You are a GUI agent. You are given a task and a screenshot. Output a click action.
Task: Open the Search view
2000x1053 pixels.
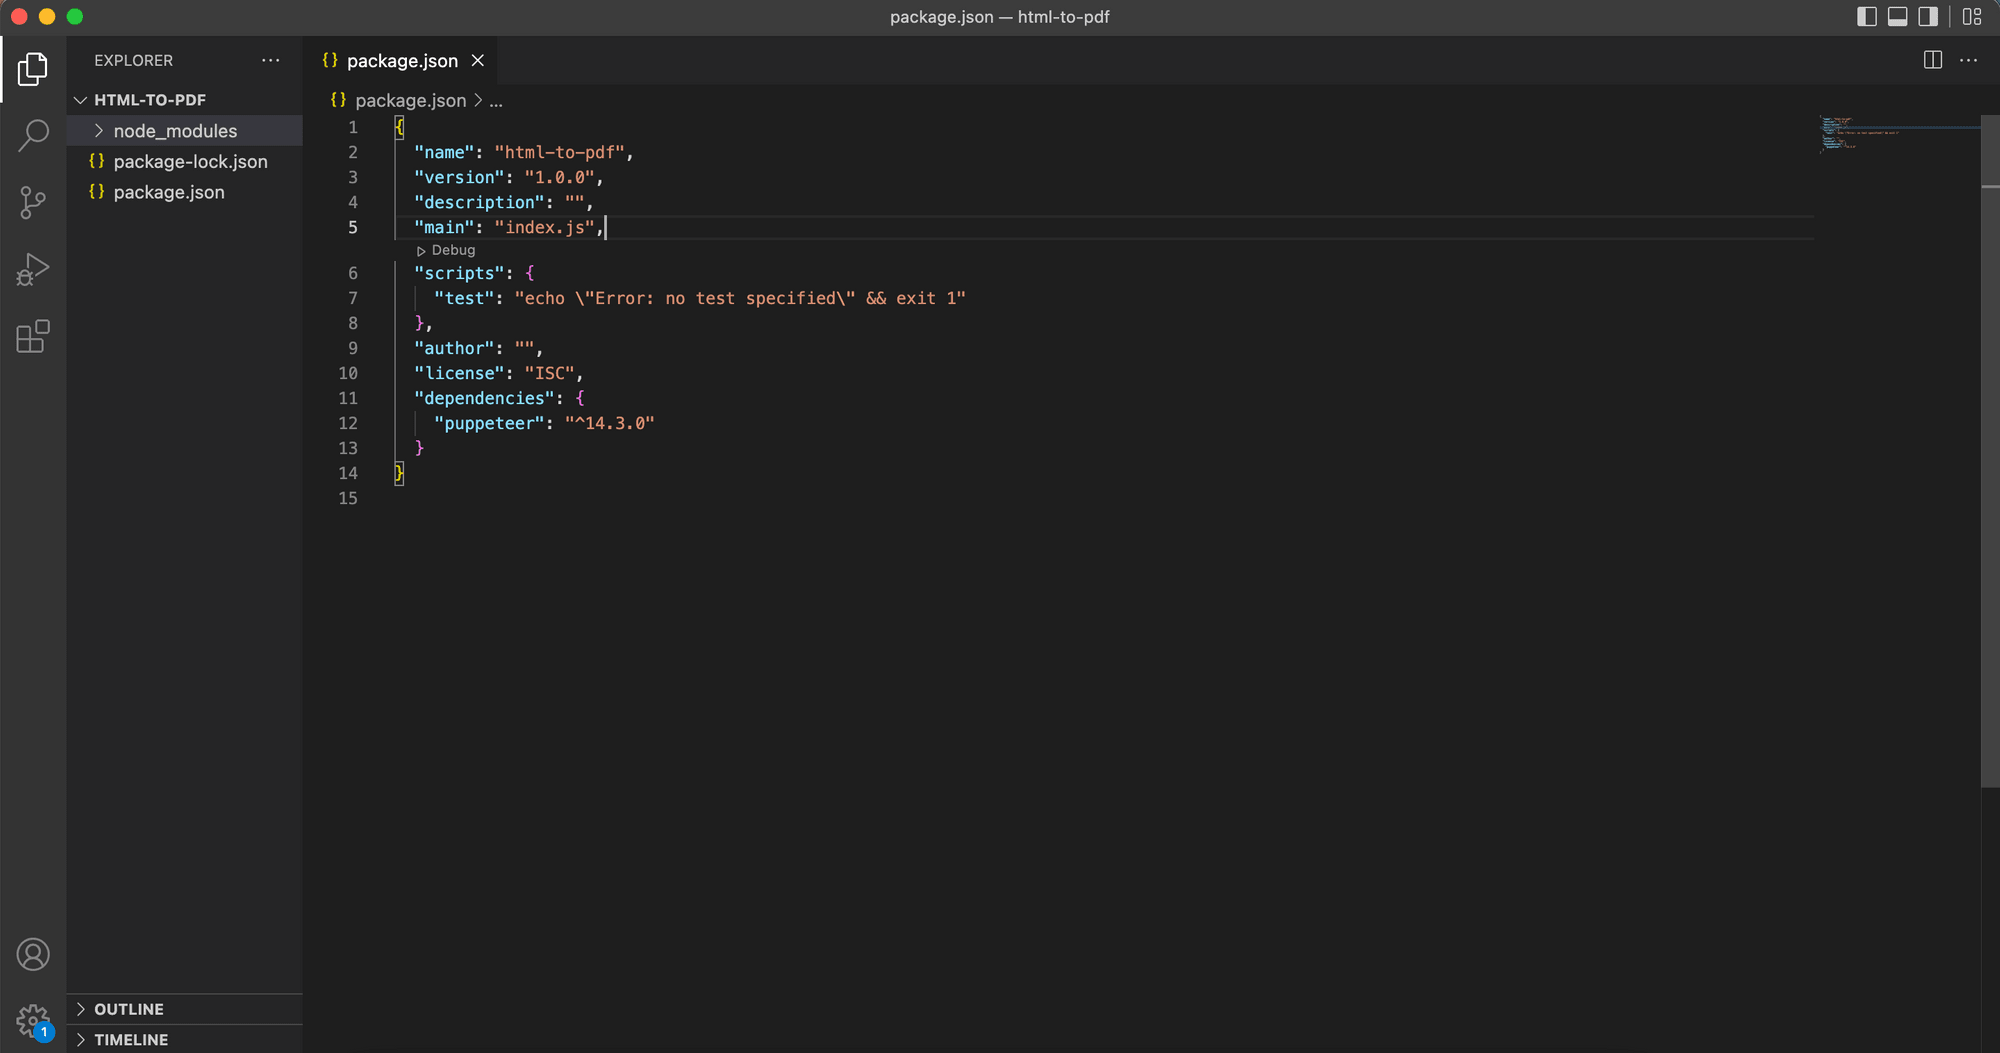click(33, 136)
